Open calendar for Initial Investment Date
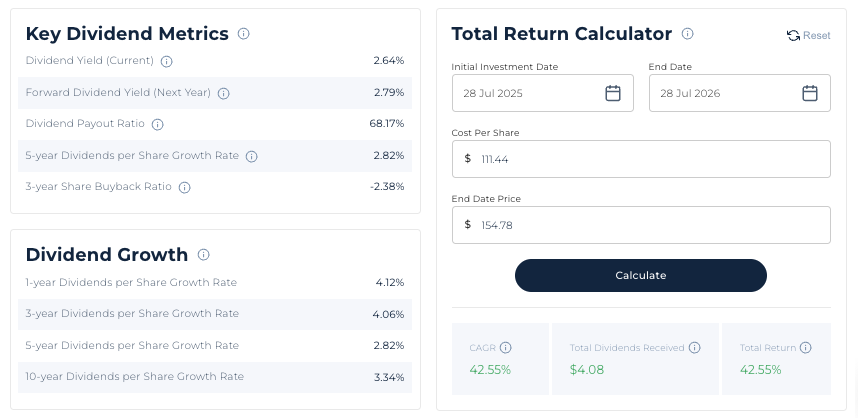 click(x=613, y=93)
